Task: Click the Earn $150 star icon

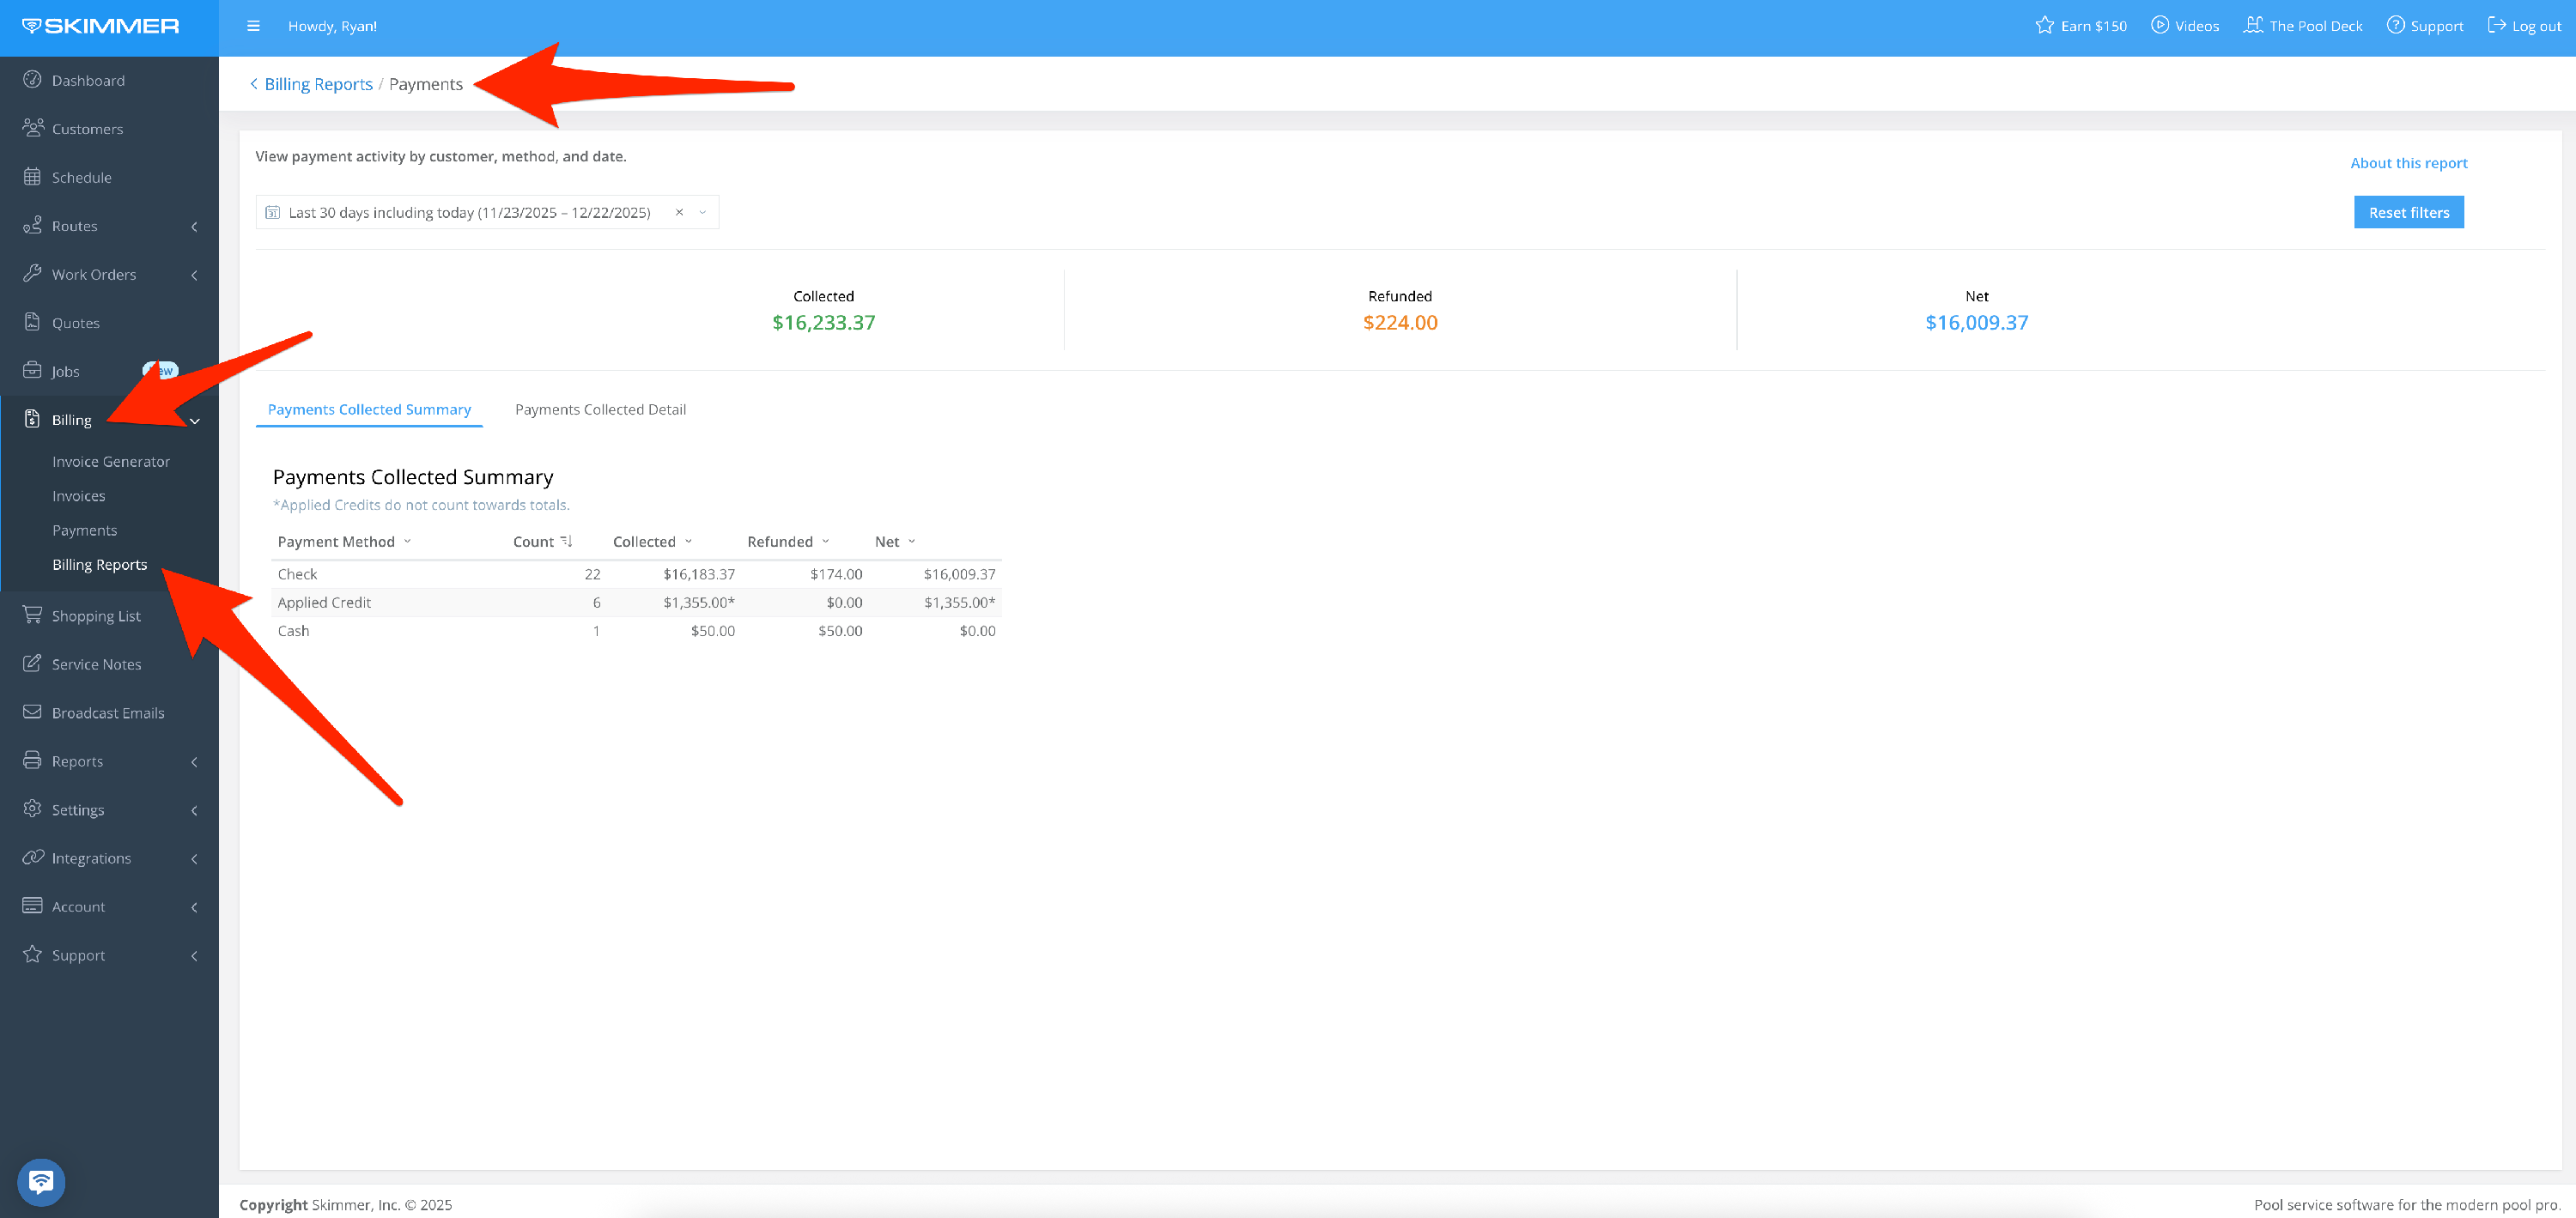Action: coord(2044,26)
